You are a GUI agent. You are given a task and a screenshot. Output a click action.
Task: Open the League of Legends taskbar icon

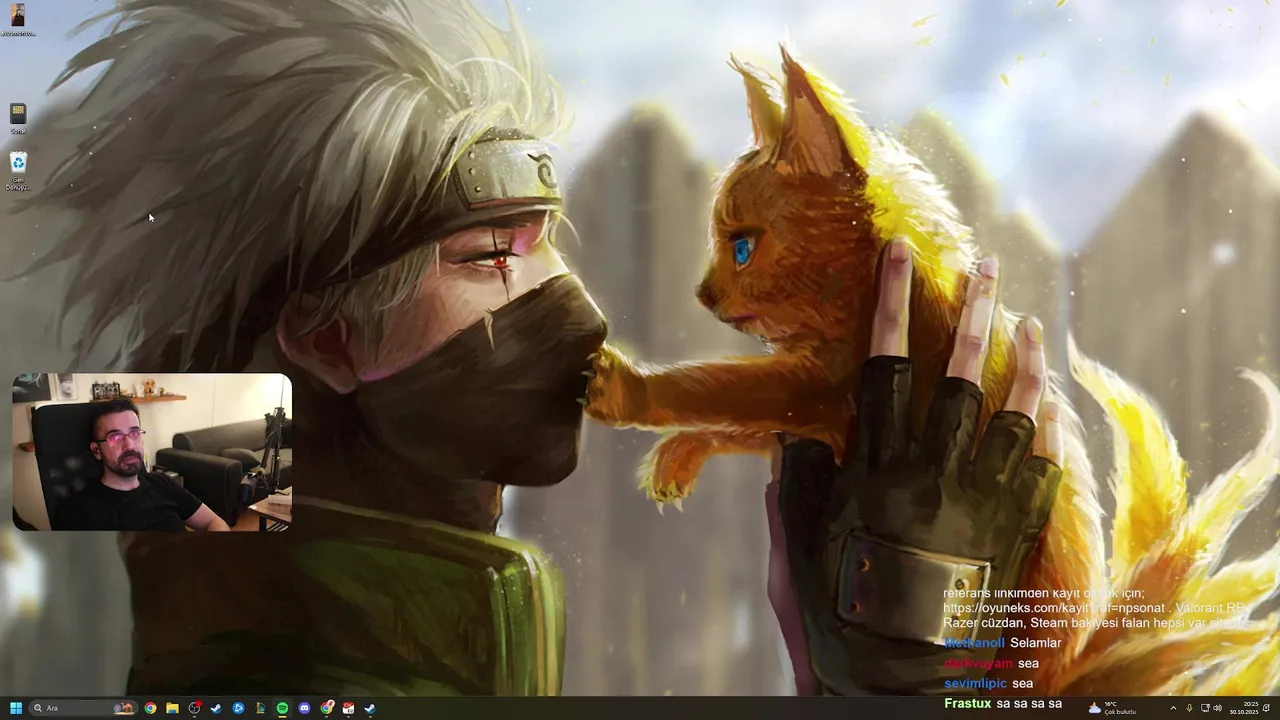(260, 708)
